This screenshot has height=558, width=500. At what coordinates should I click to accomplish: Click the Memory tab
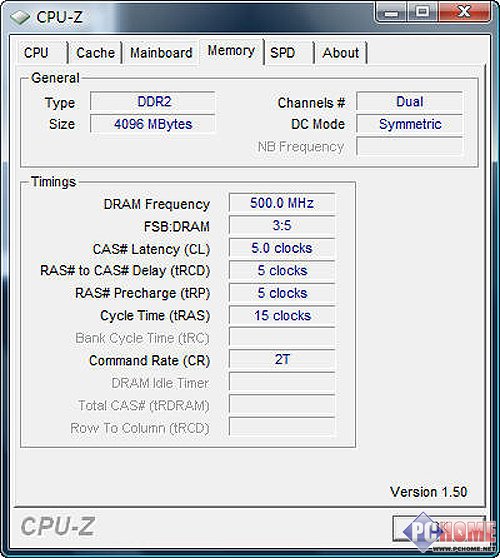(231, 51)
